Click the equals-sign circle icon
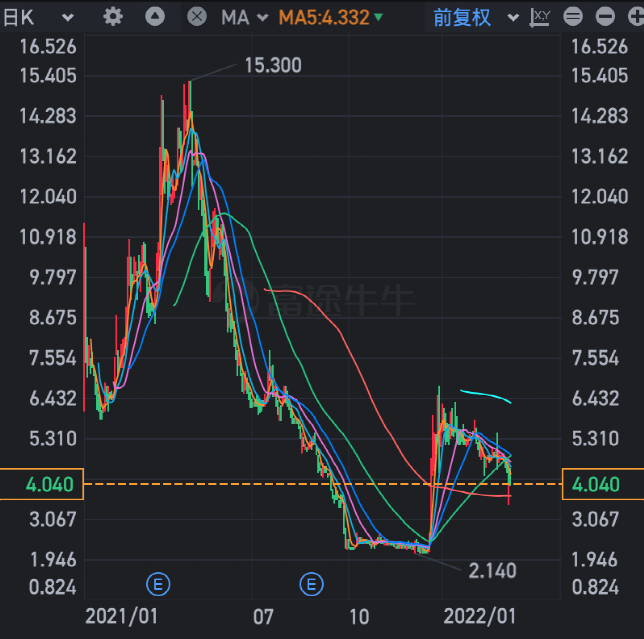 573,17
